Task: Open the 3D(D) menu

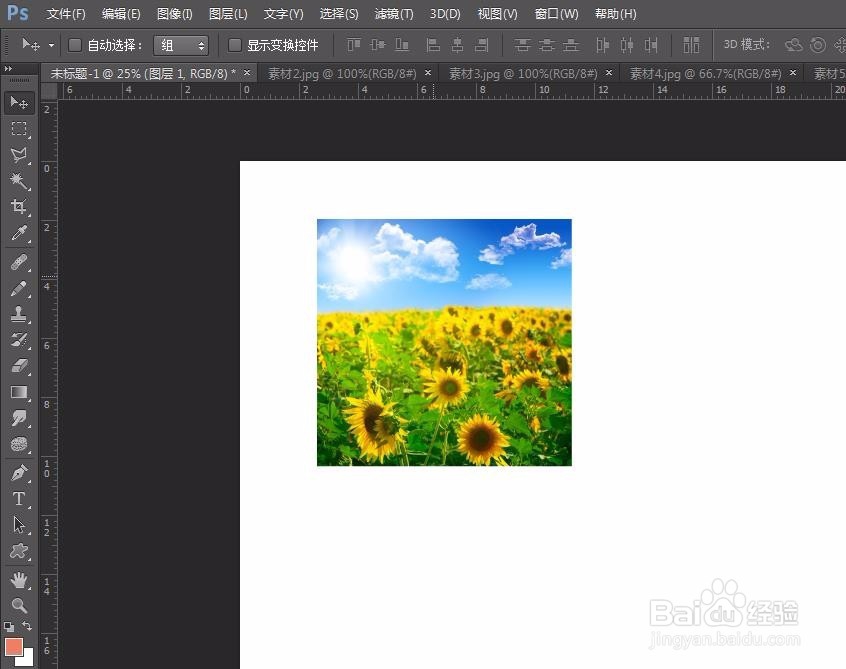Action: pyautogui.click(x=445, y=13)
